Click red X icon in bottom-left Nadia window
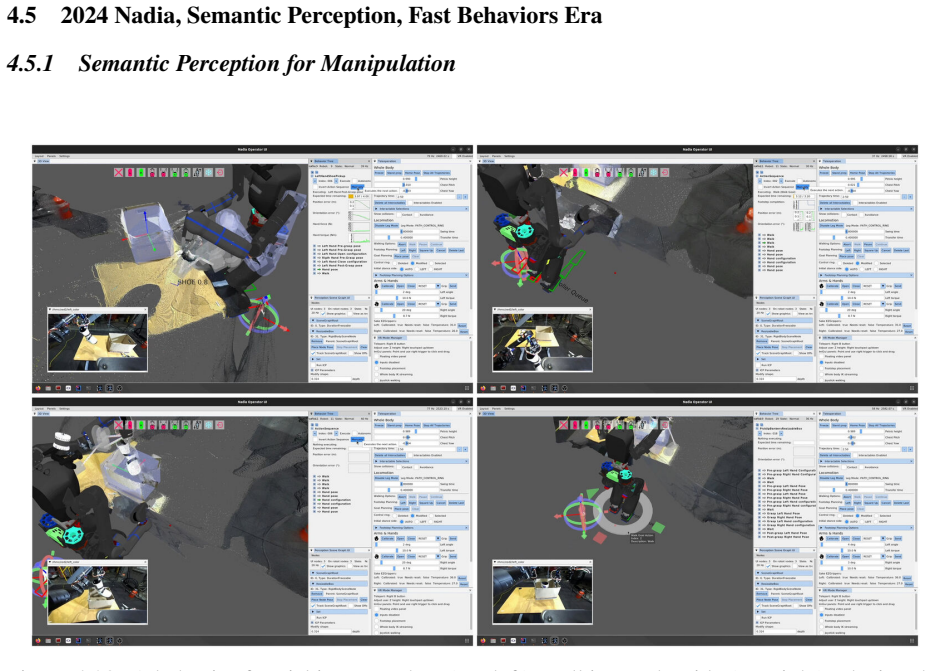Image resolution: width=931 pixels, height=671 pixels. (119, 425)
